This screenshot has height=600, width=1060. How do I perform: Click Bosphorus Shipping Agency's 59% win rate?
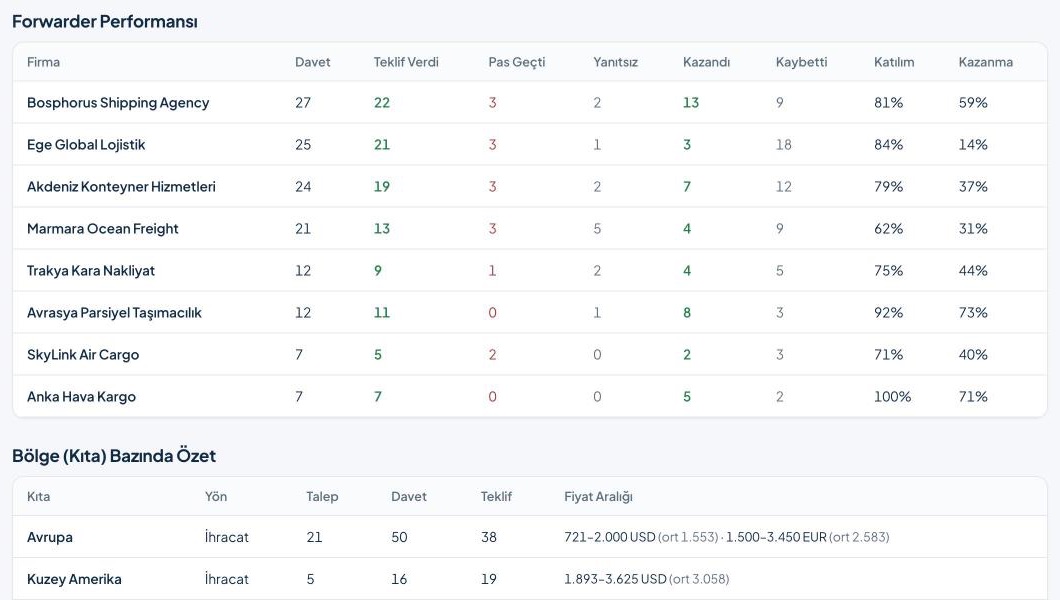973,103
